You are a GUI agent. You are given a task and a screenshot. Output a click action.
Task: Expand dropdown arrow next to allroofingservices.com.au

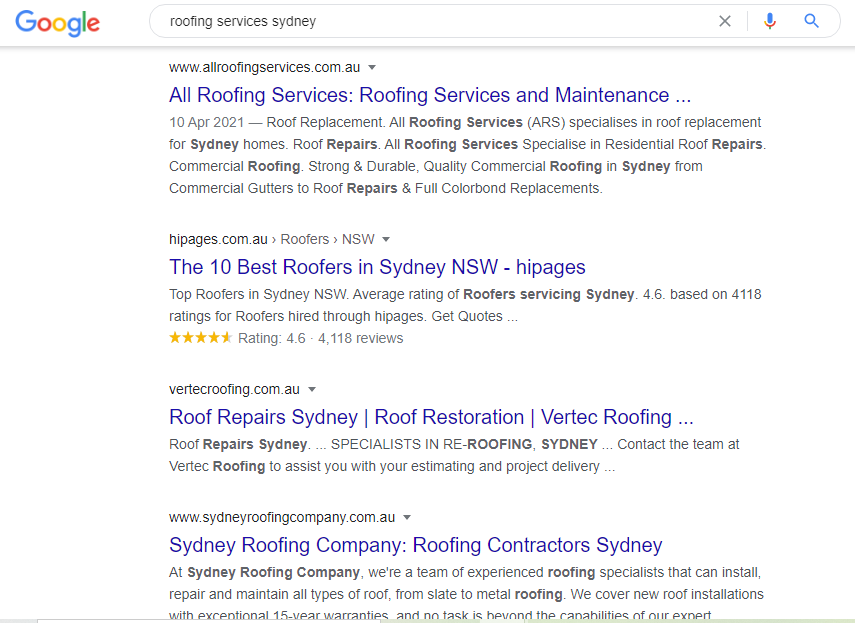coord(372,68)
